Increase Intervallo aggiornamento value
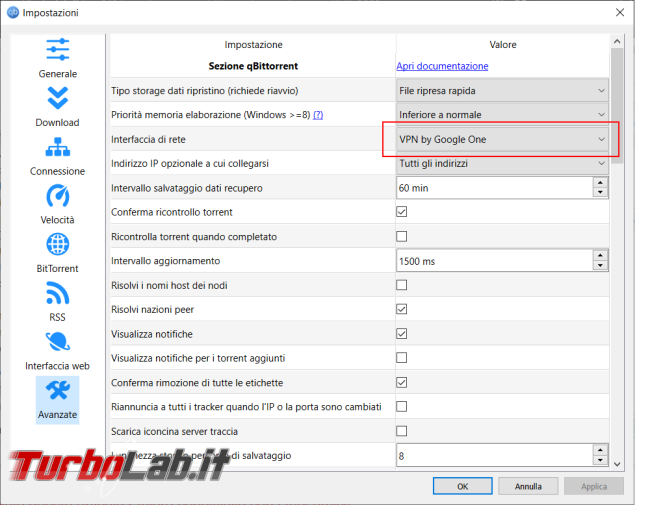 600,256
